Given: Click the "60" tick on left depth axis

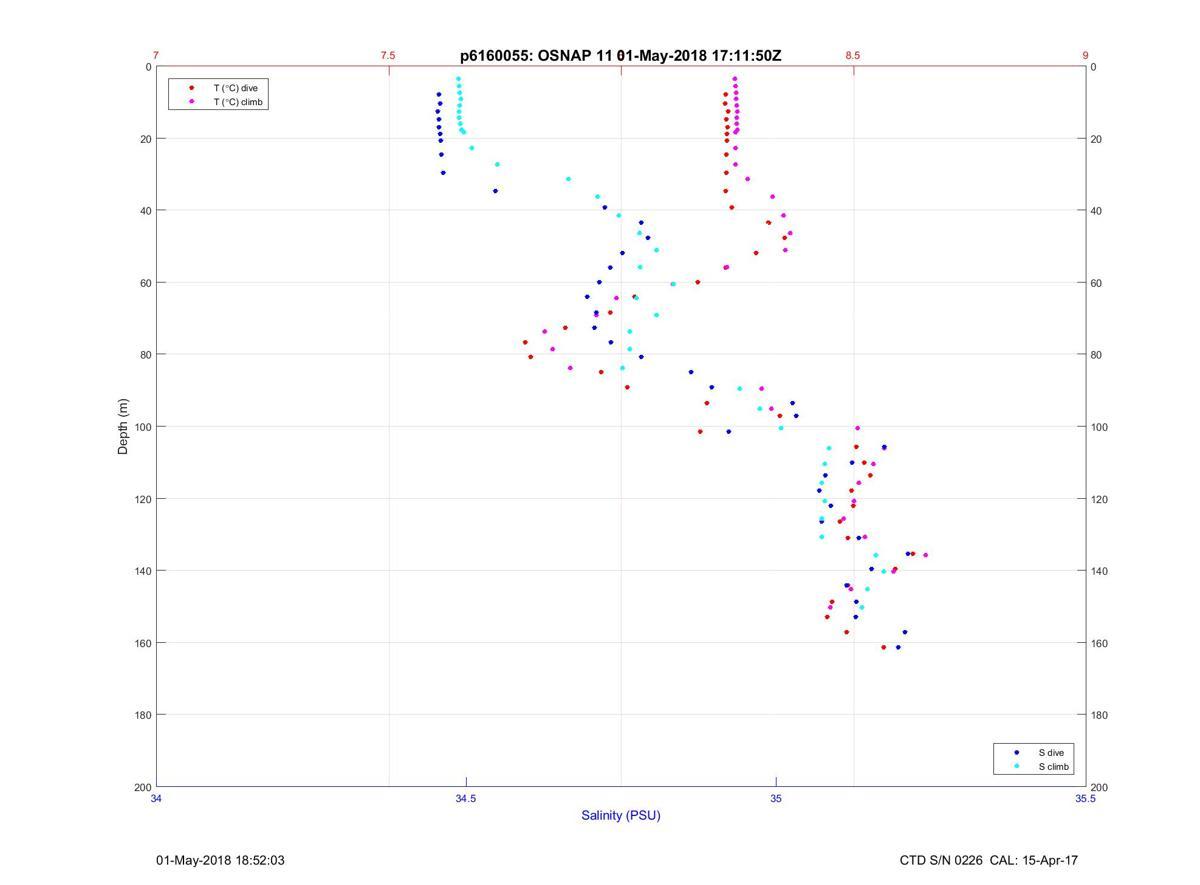Looking at the screenshot, I should [x=145, y=283].
